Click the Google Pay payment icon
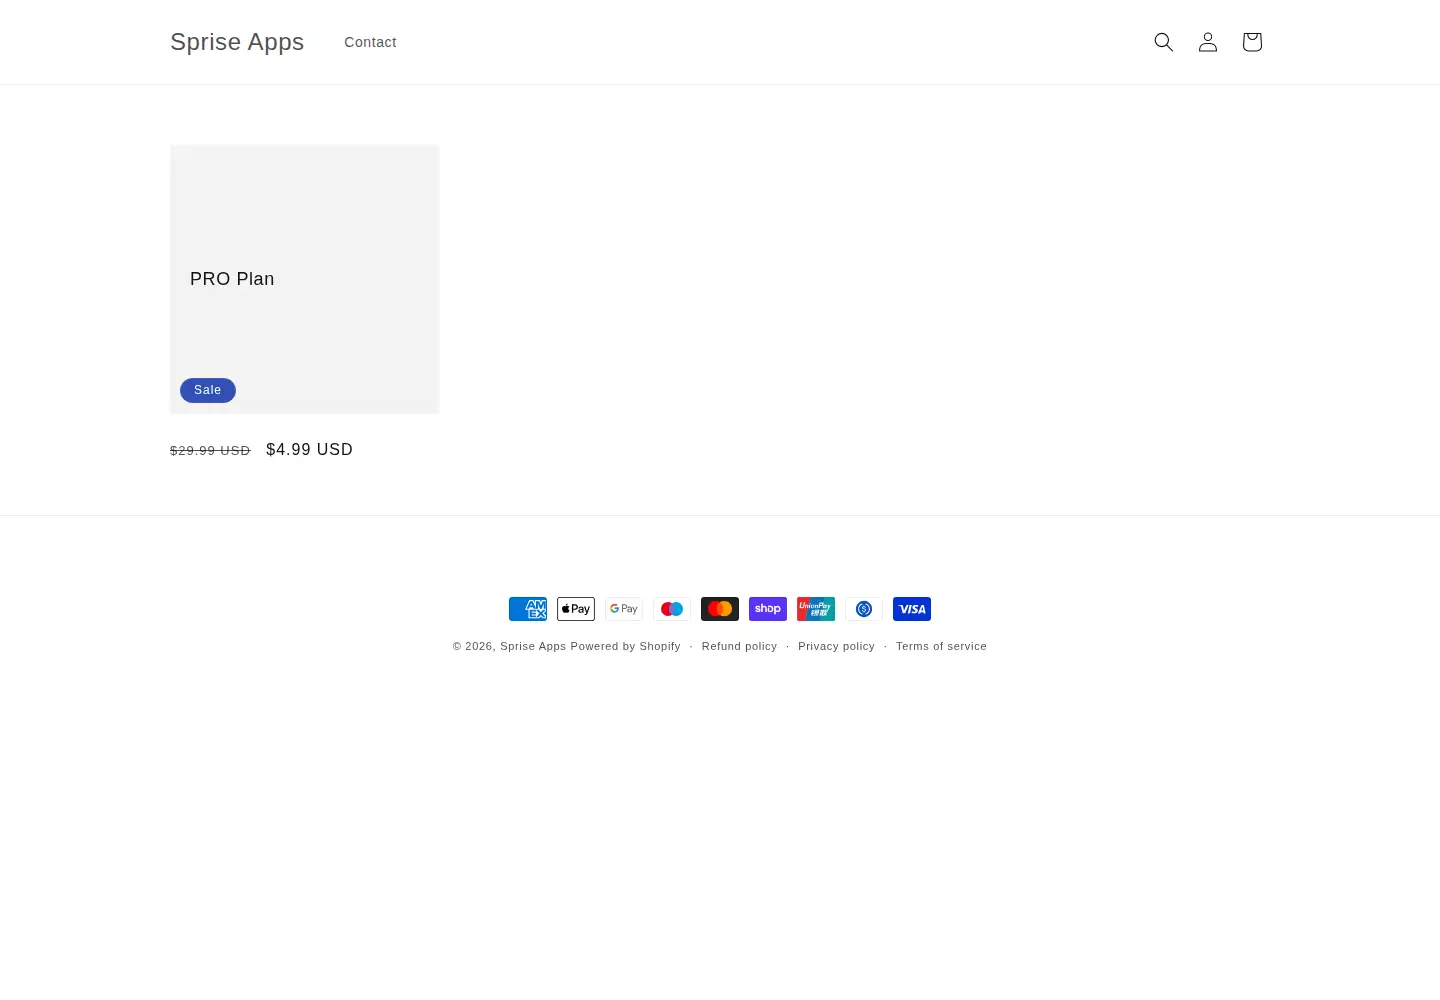Image resolution: width=1440 pixels, height=1000 pixels. [x=624, y=609]
